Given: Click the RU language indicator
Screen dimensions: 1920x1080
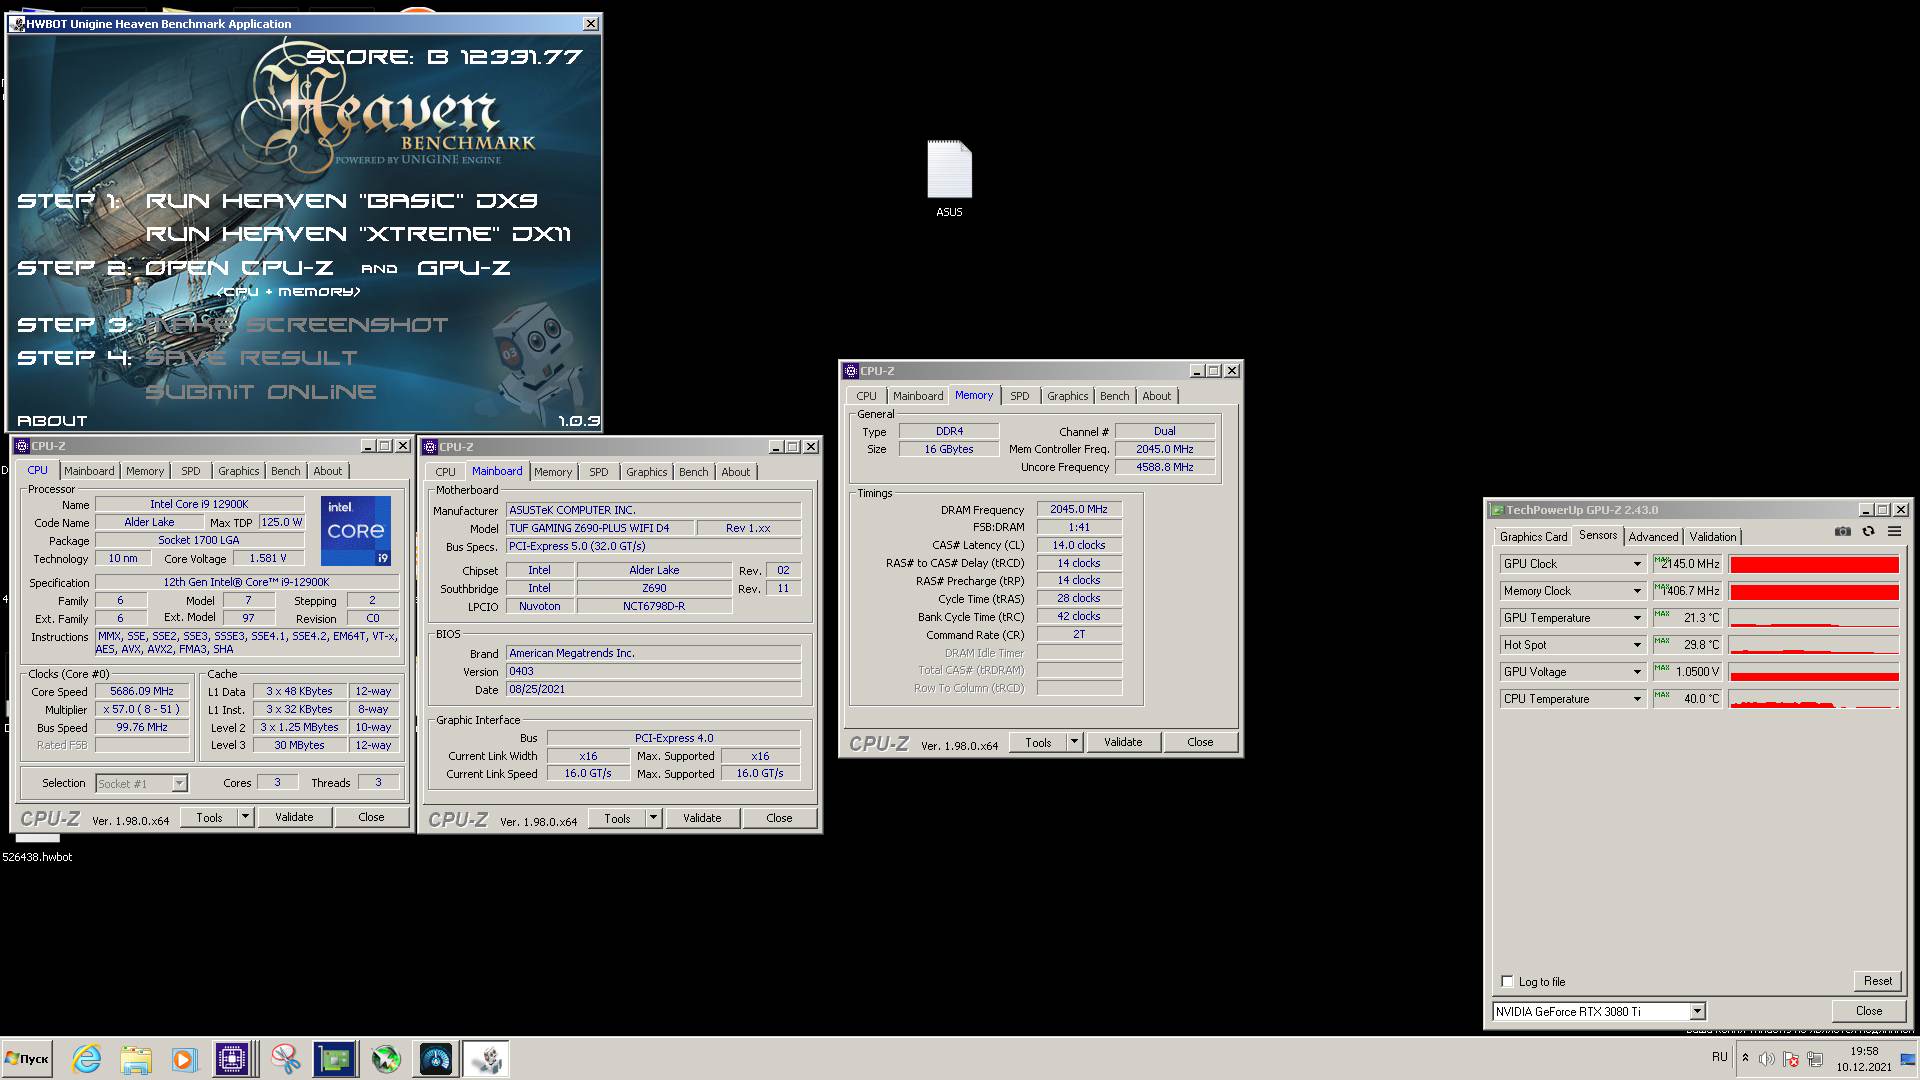Looking at the screenshot, I should click(x=1719, y=1057).
